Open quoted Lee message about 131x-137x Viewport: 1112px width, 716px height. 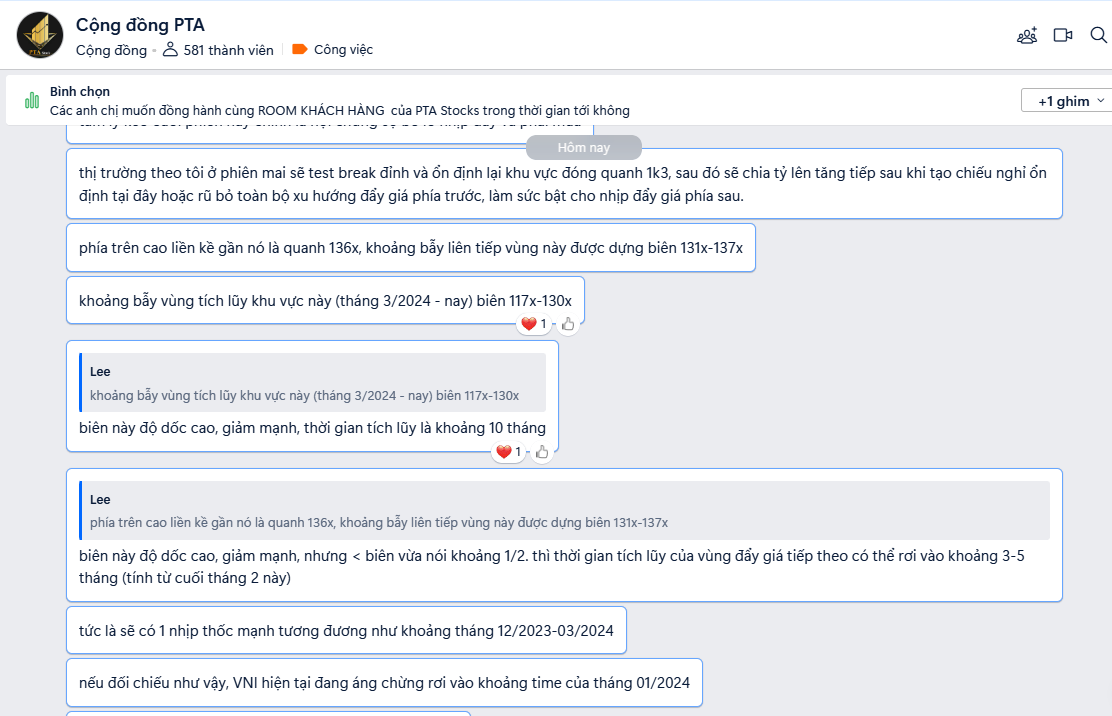pyautogui.click(x=565, y=510)
